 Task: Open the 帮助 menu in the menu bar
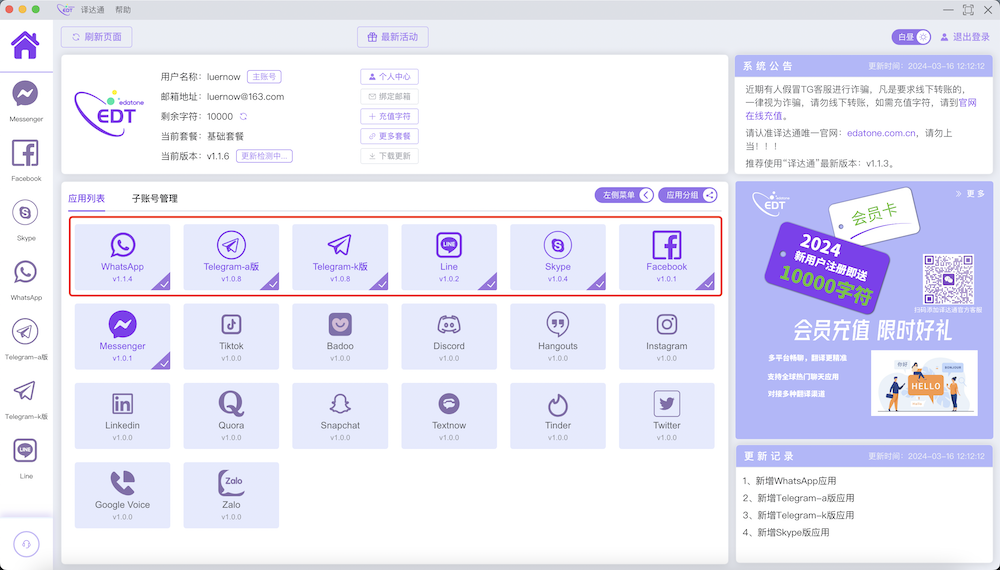point(122,9)
